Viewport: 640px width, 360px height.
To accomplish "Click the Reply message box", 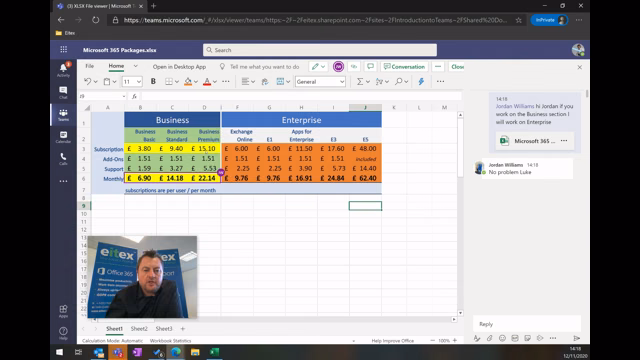I will [527, 324].
